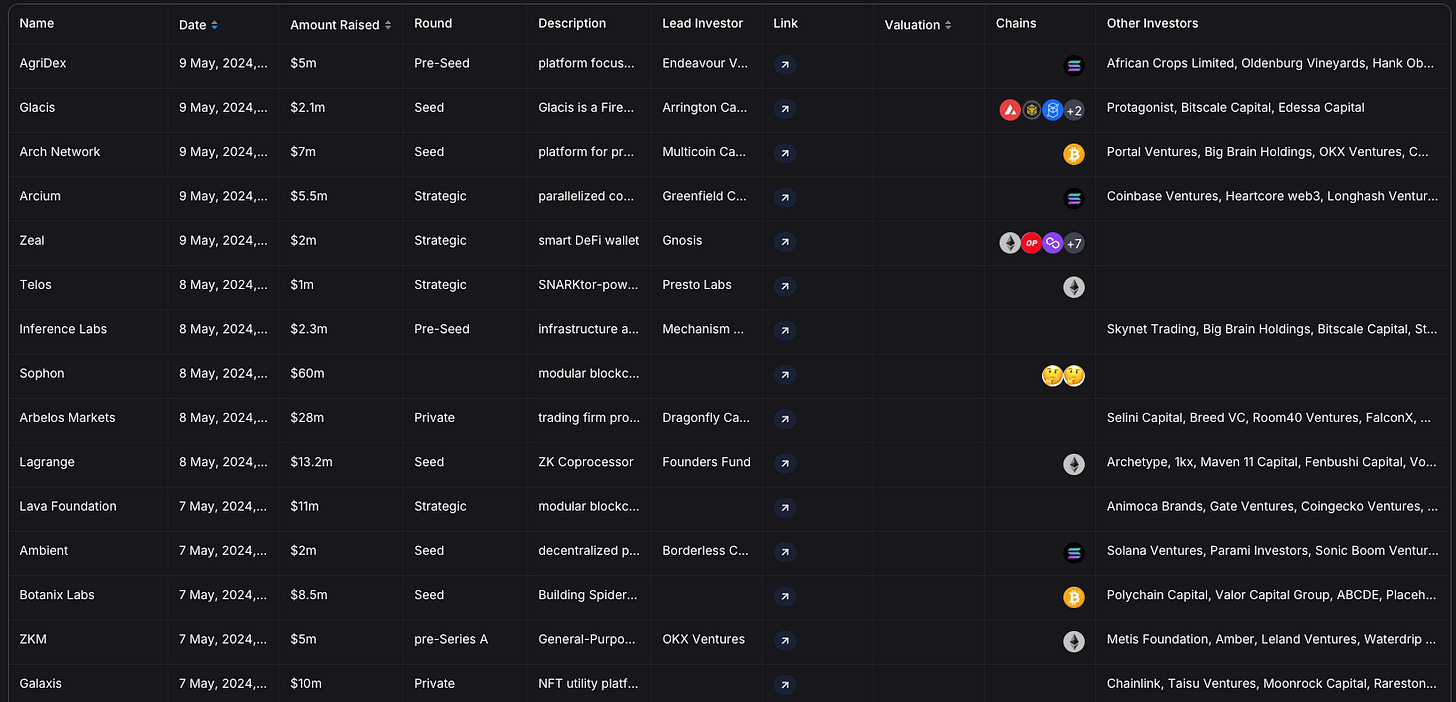Click the Solana chain icon in AgriDex row
1456x702 pixels.
tap(1074, 66)
